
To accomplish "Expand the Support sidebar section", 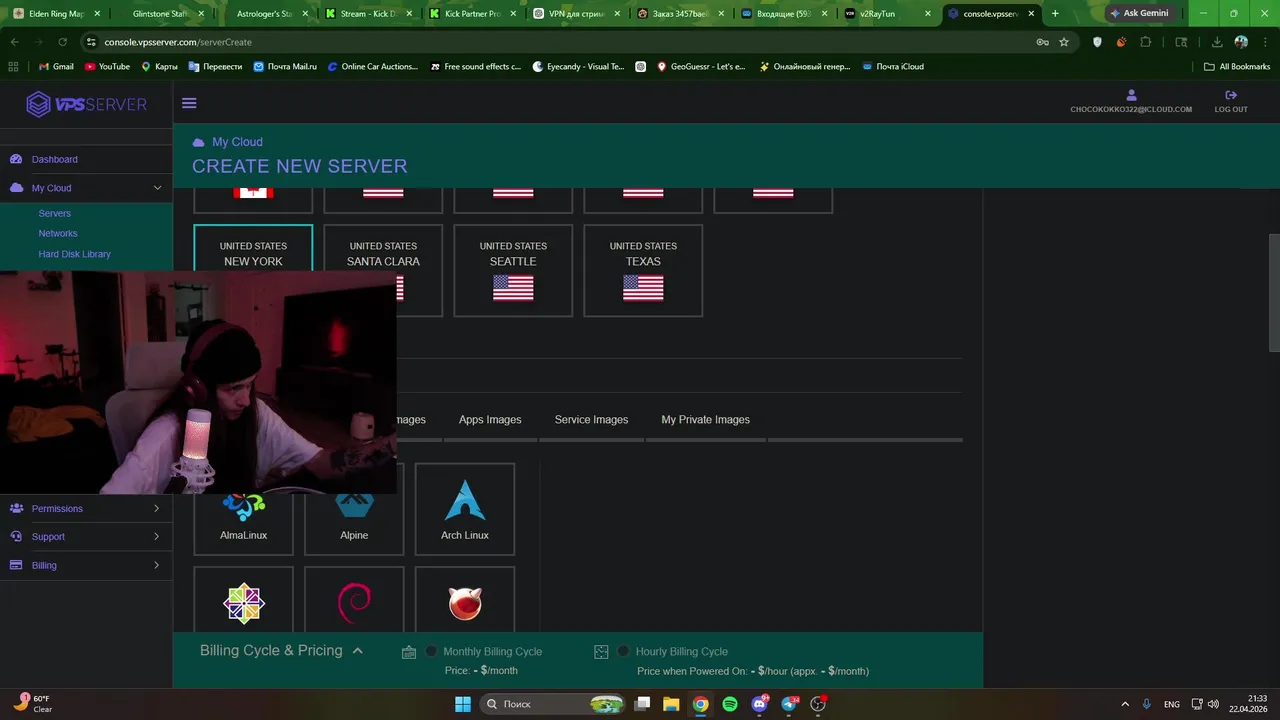I will (157, 537).
